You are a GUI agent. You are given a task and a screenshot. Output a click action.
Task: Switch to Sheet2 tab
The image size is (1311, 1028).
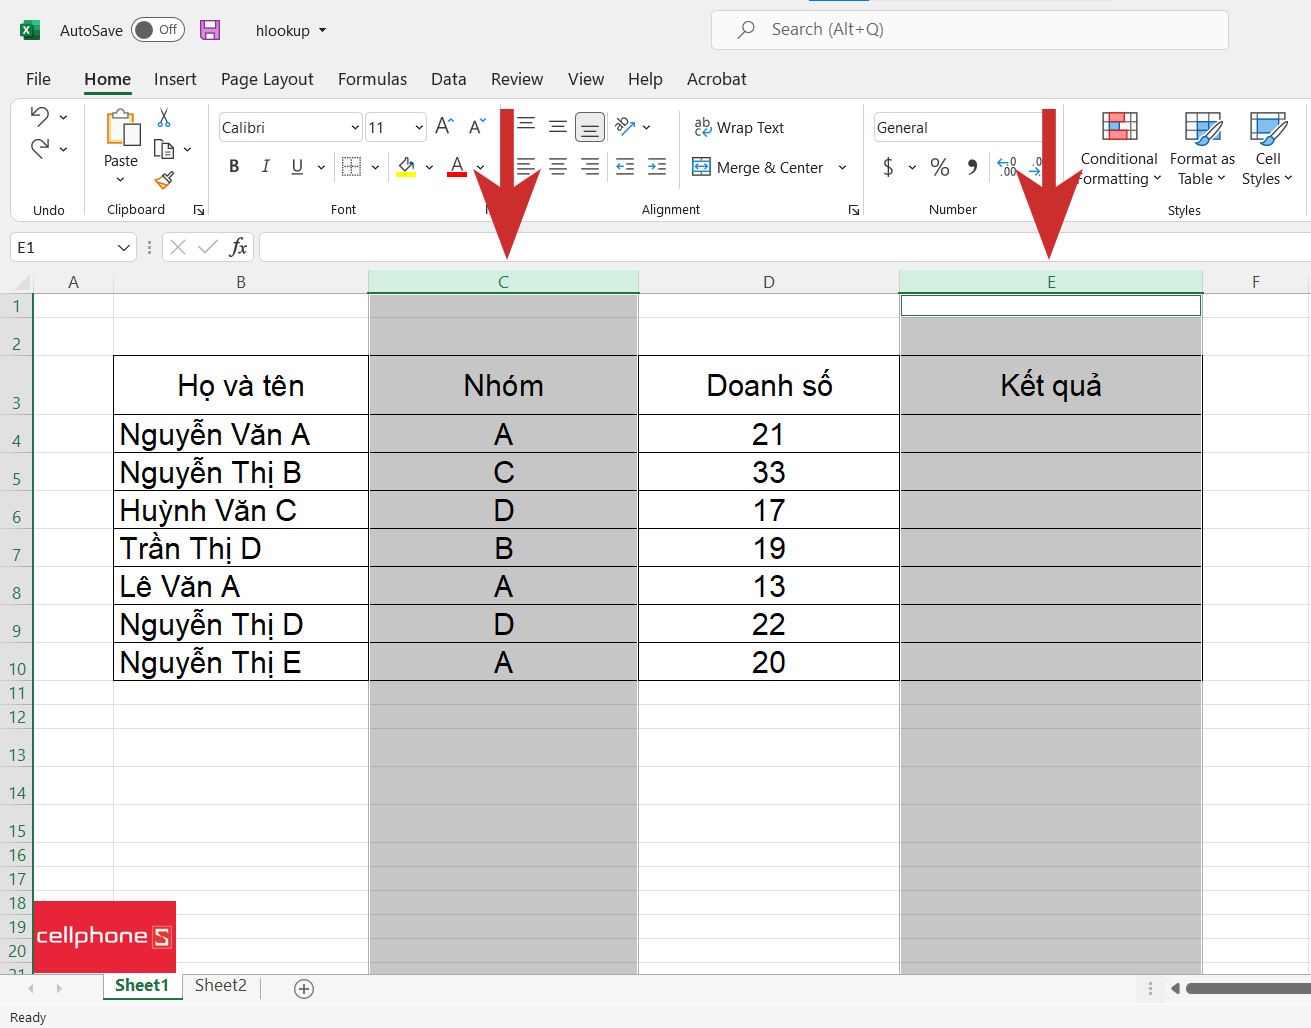[x=221, y=986]
